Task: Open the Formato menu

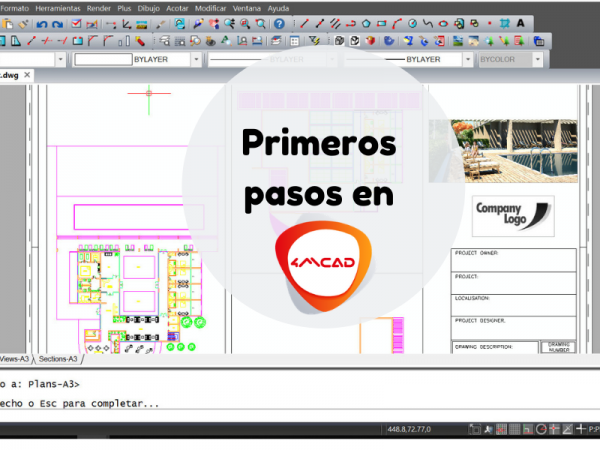Action: pos(15,8)
